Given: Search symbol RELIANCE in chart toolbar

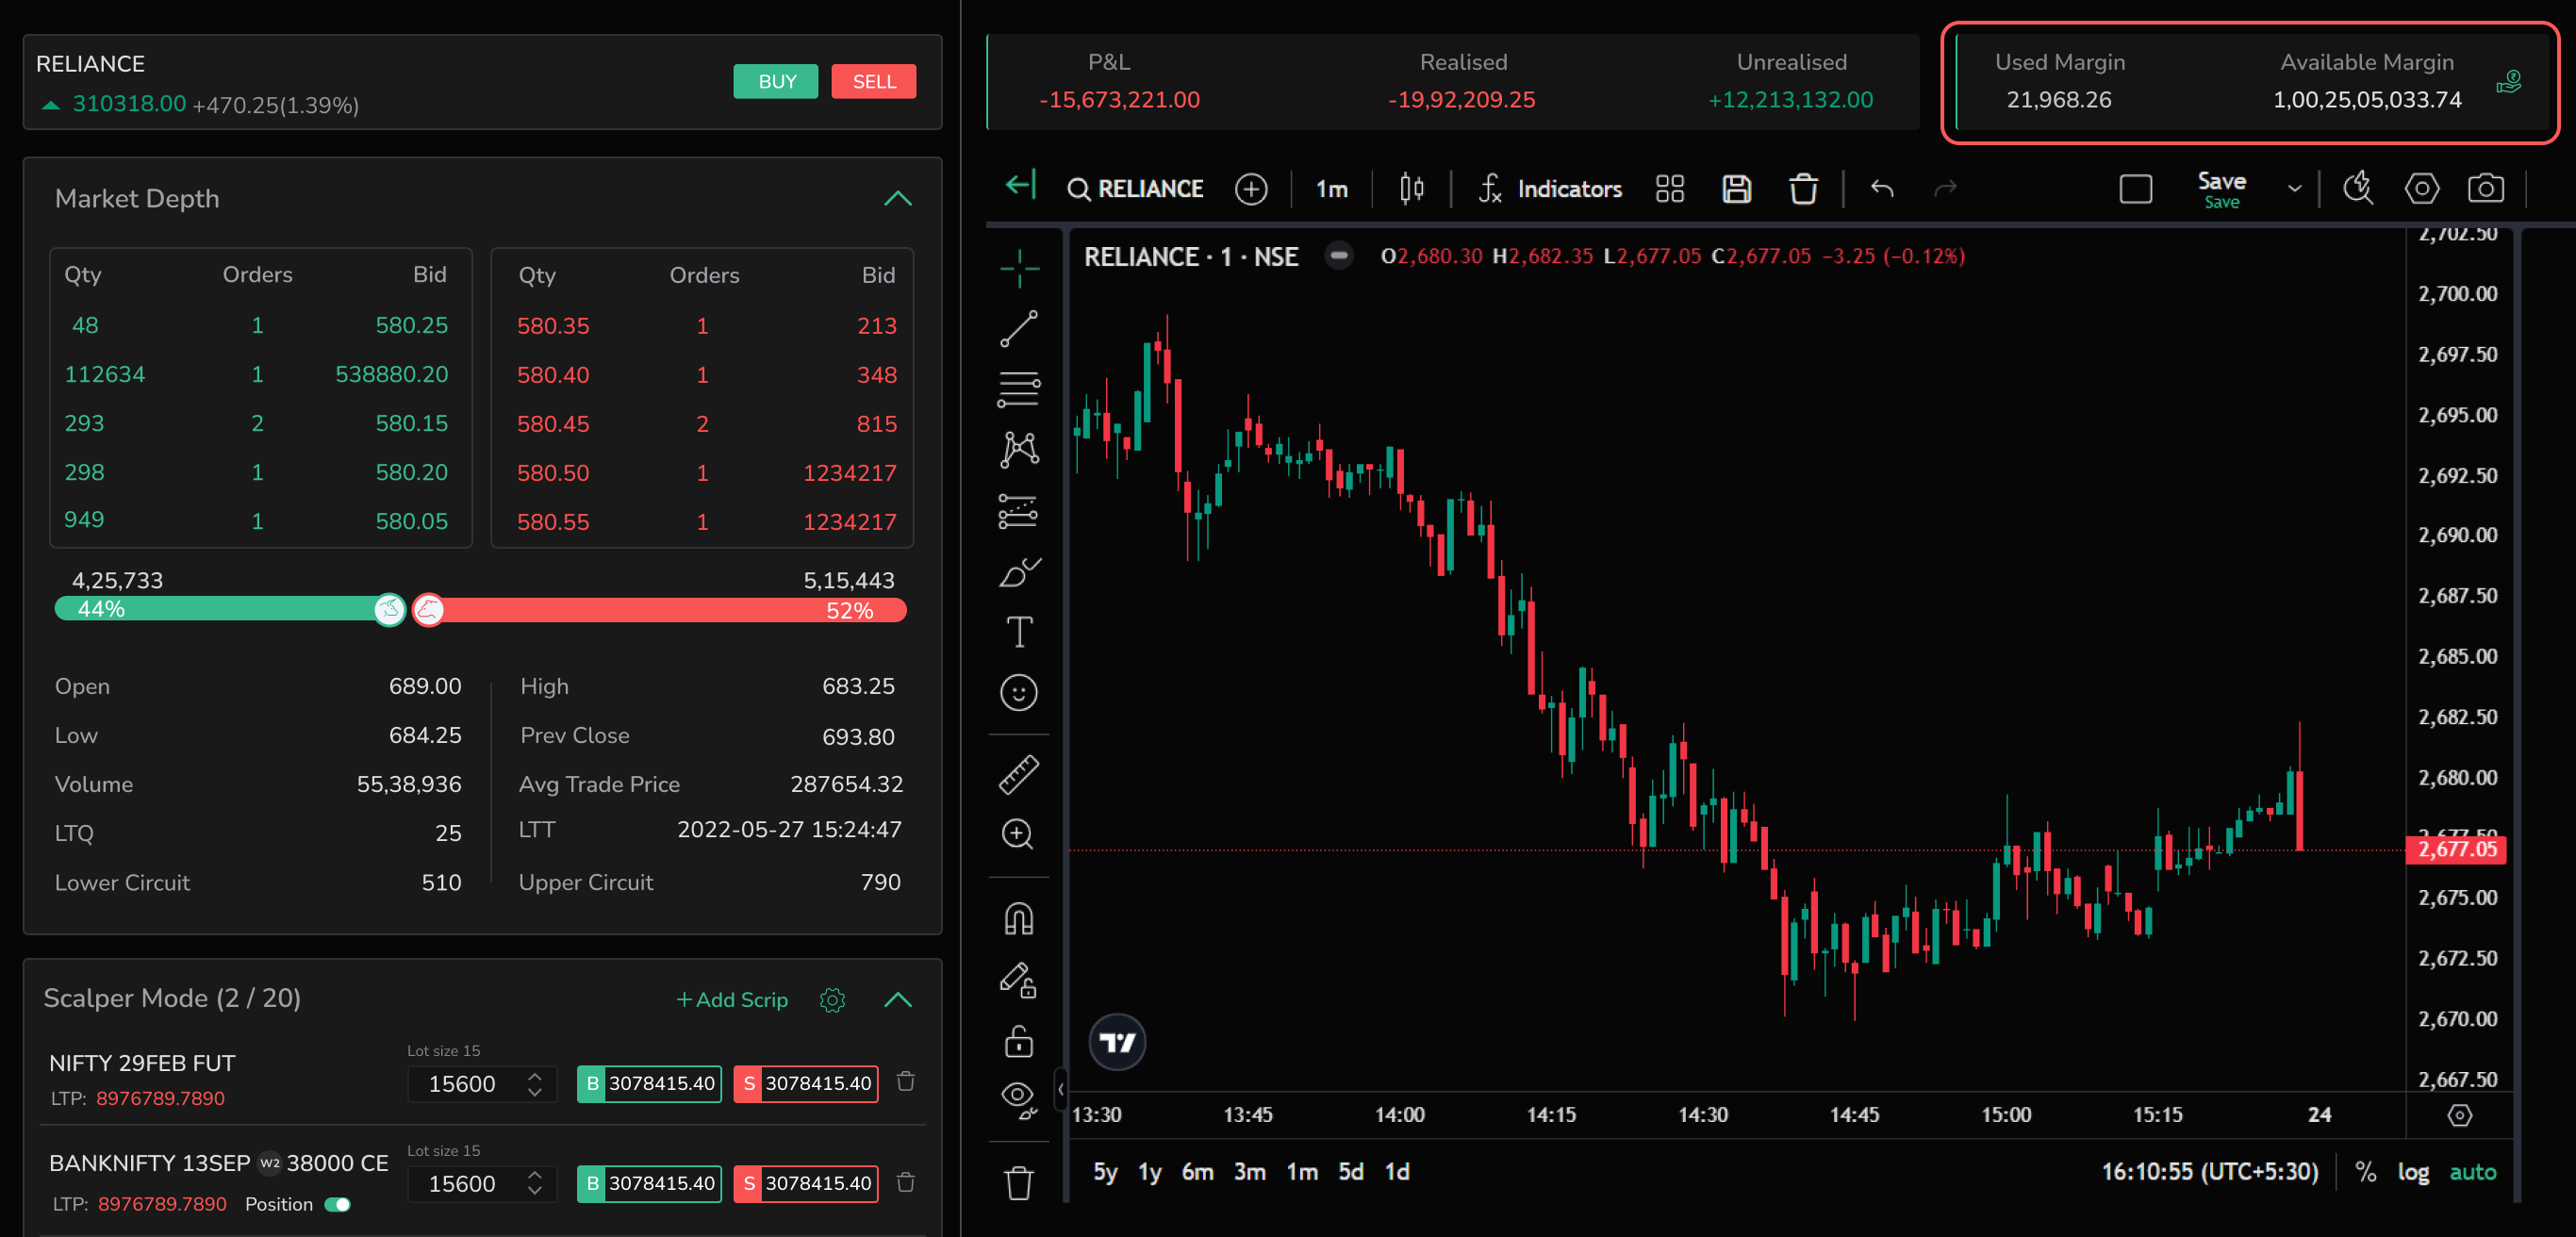Looking at the screenshot, I should pyautogui.click(x=1136, y=189).
